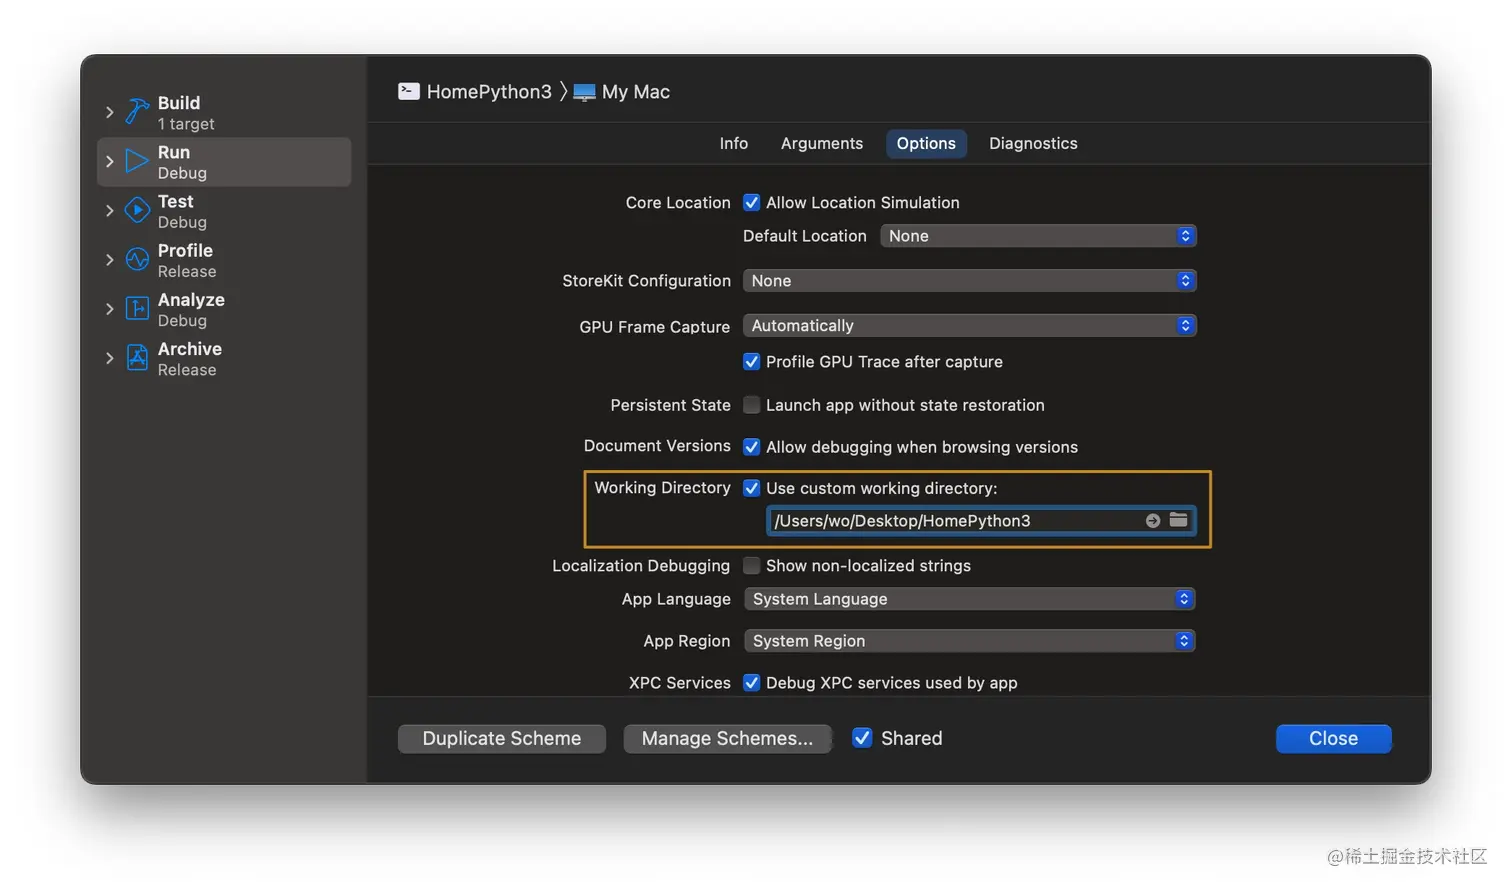Open the App Language dropdown
The width and height of the screenshot is (1512, 891).
coord(969,599)
